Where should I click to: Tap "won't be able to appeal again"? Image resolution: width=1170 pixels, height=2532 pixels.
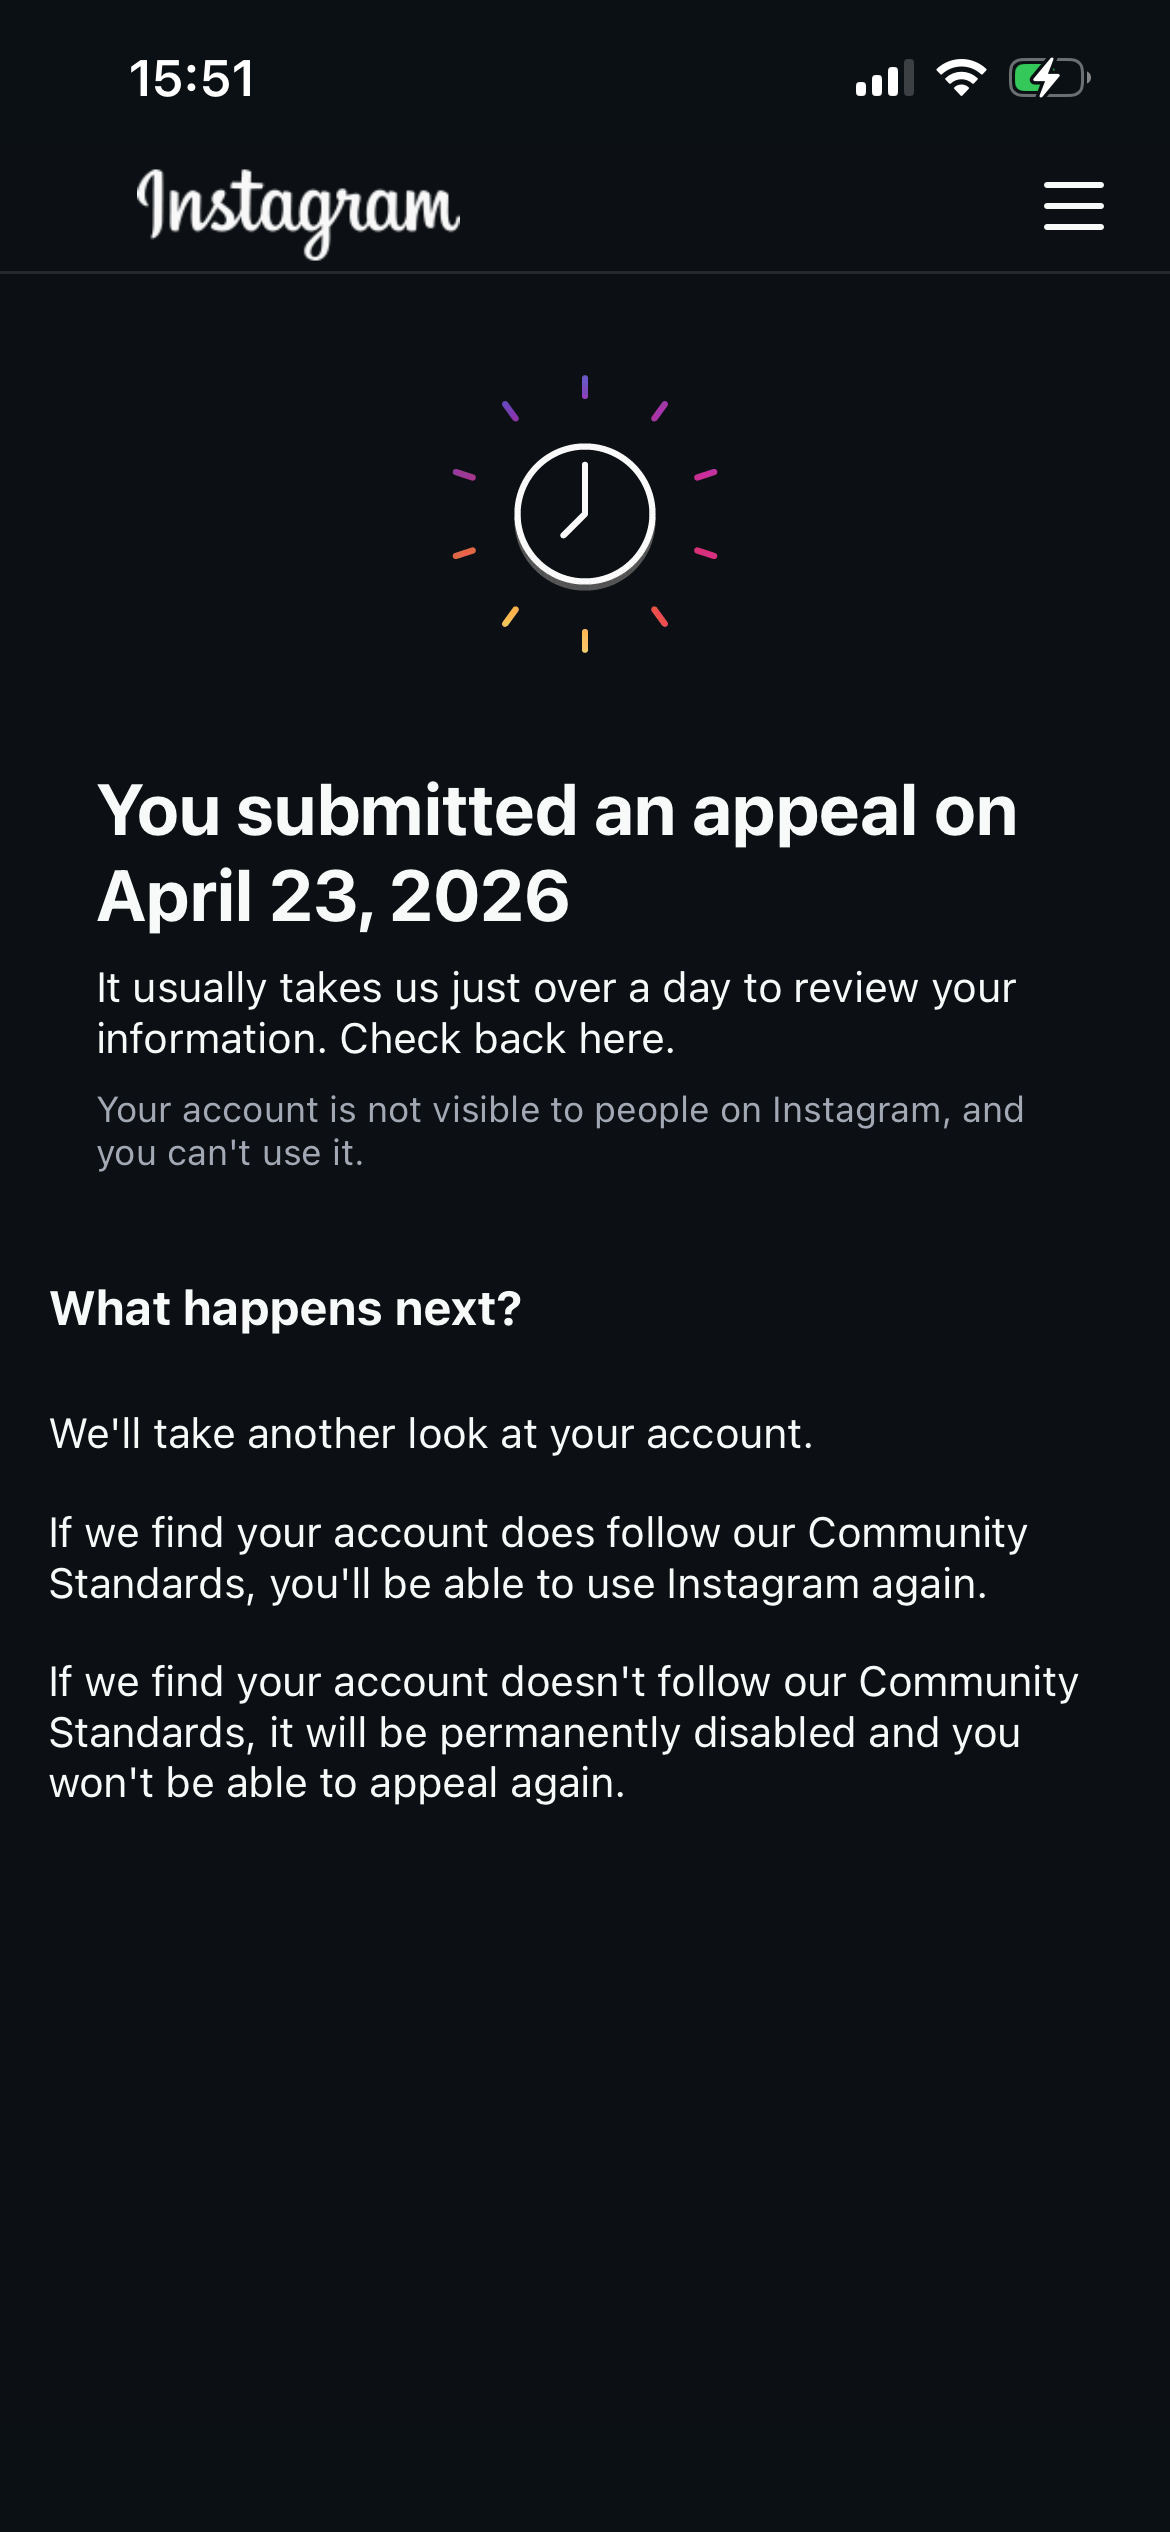tap(337, 1783)
